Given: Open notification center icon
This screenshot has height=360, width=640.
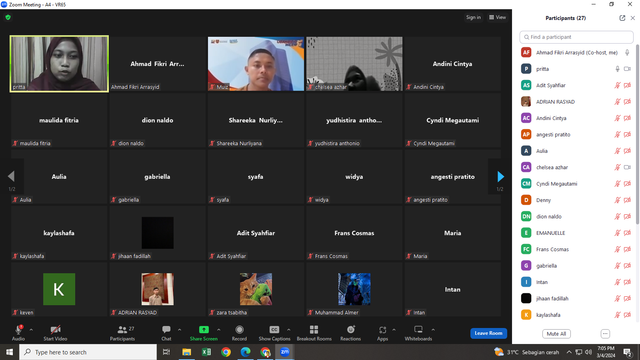Looking at the screenshot, I should coord(627,352).
